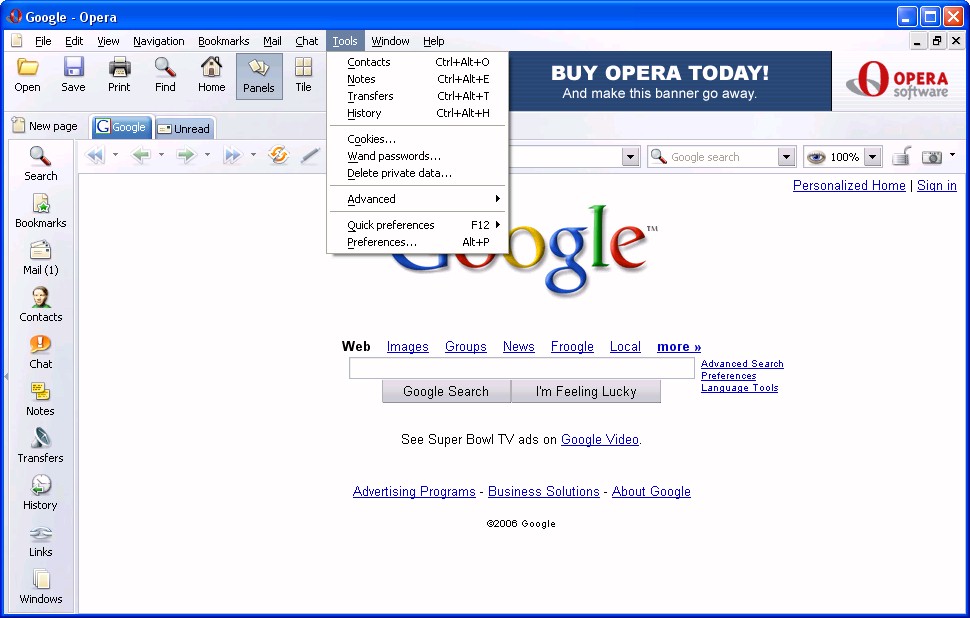This screenshot has width=970, height=618.
Task: Click the padlock security icon
Action: click(x=901, y=156)
